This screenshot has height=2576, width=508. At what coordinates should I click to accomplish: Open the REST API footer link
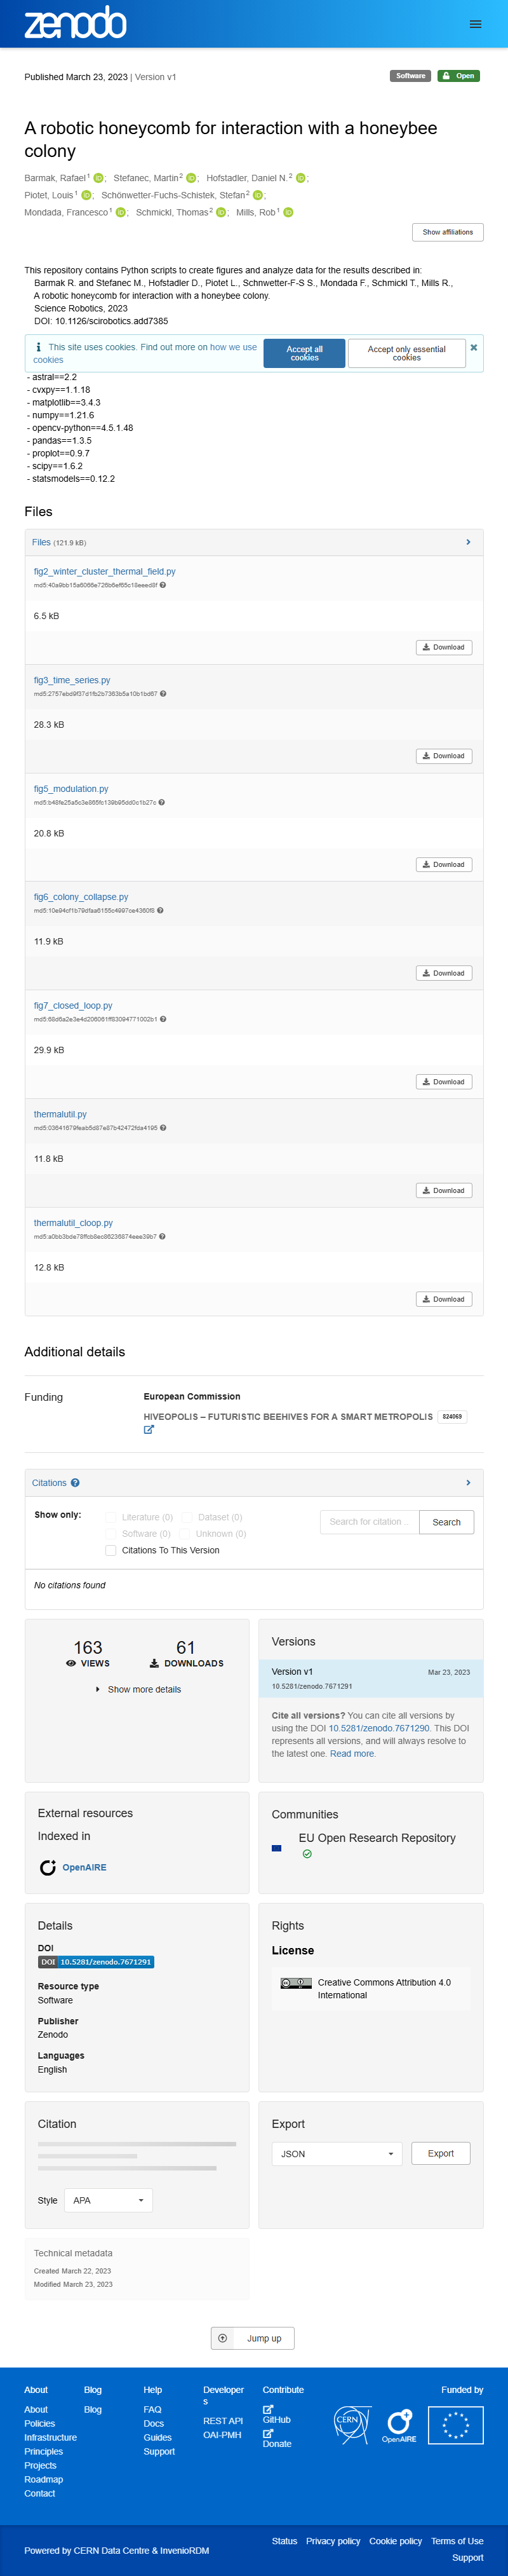click(x=223, y=2421)
